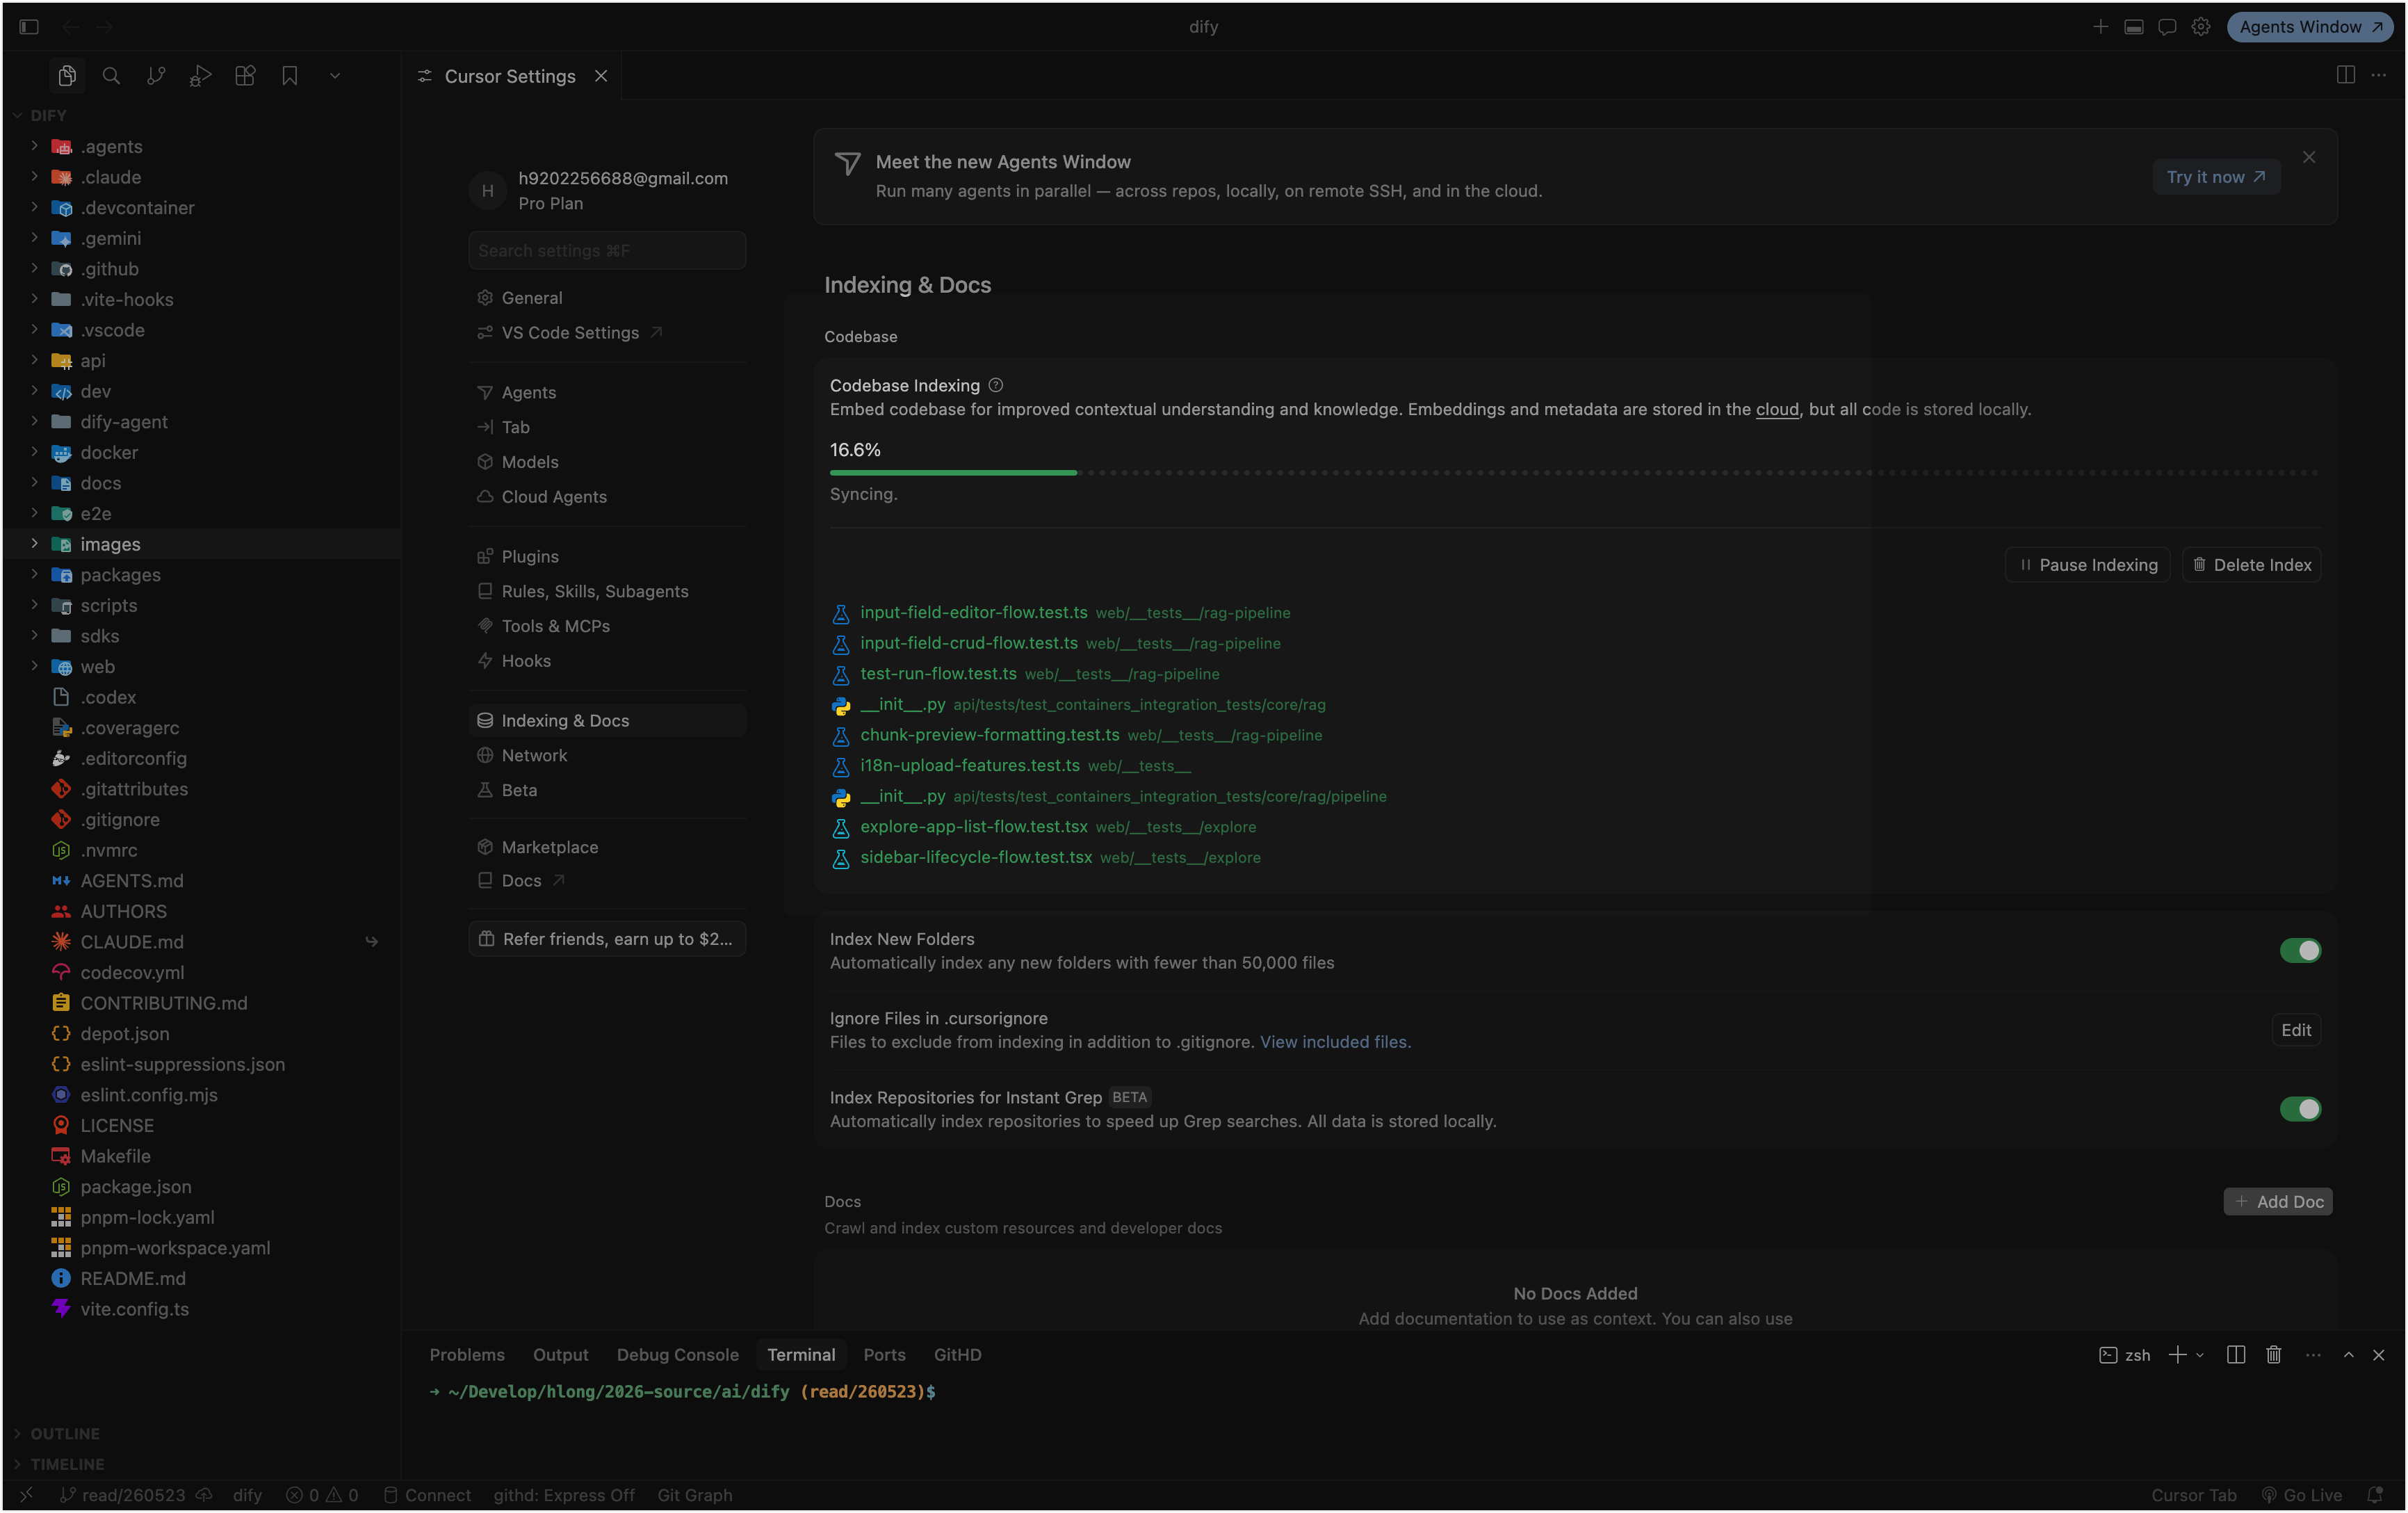Click the Add Doc button

(2278, 1202)
